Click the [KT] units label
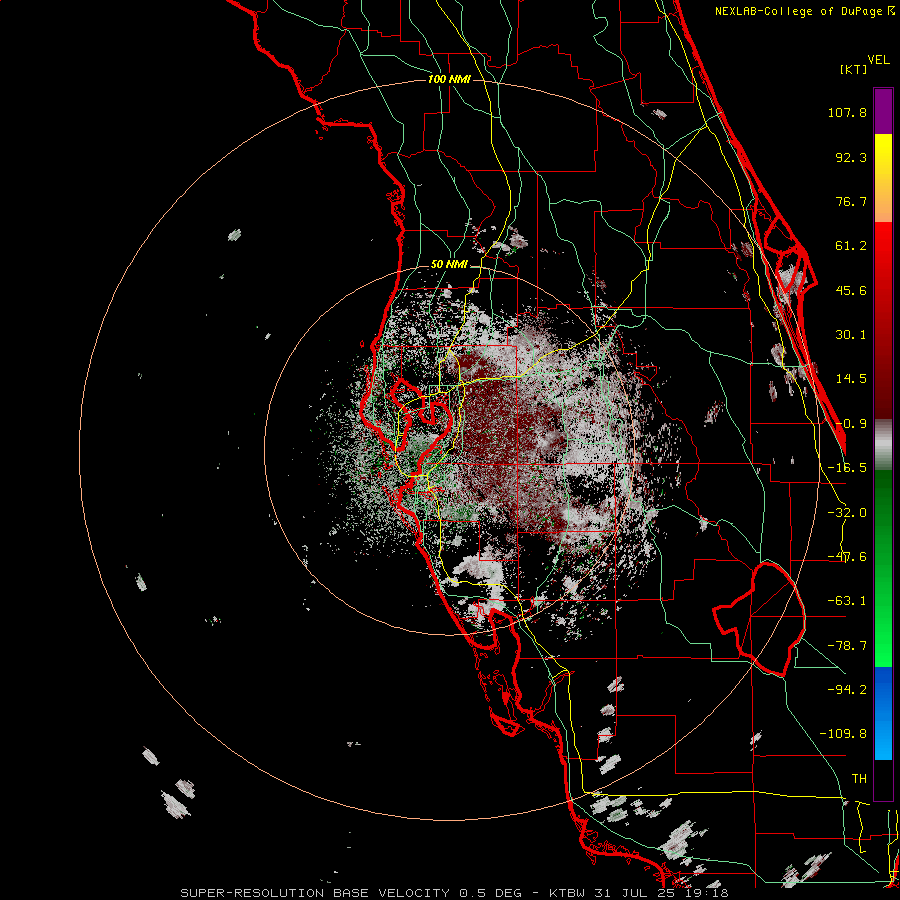The height and width of the screenshot is (900, 900). click(x=853, y=69)
